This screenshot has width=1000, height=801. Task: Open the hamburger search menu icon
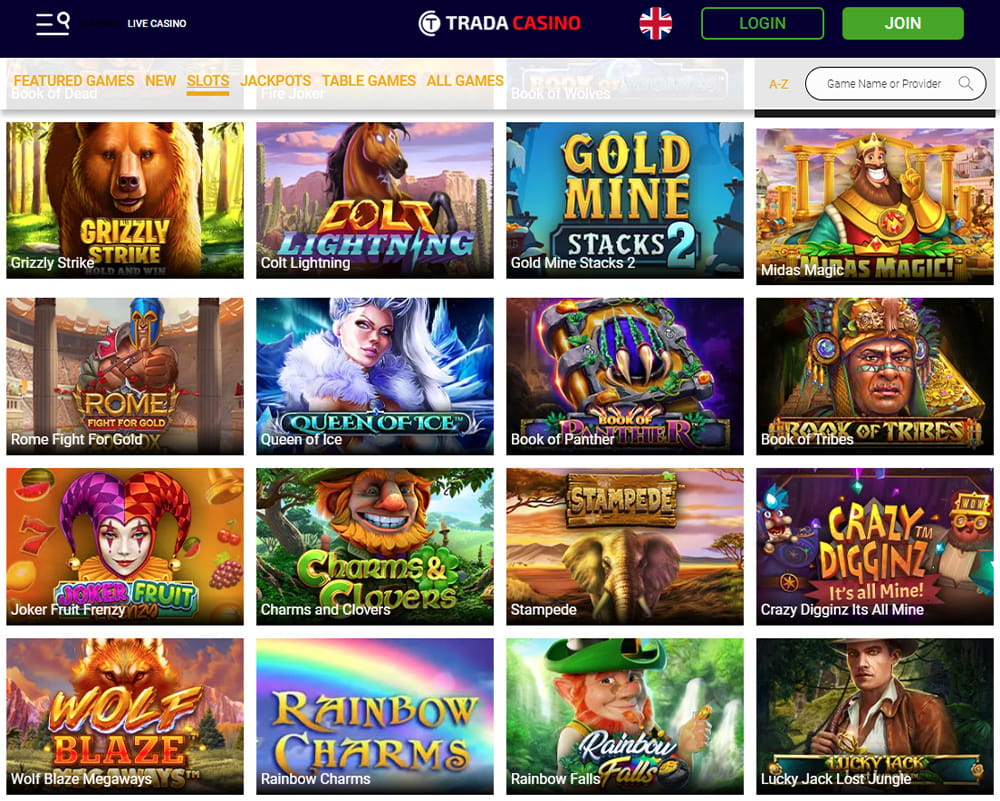[53, 23]
